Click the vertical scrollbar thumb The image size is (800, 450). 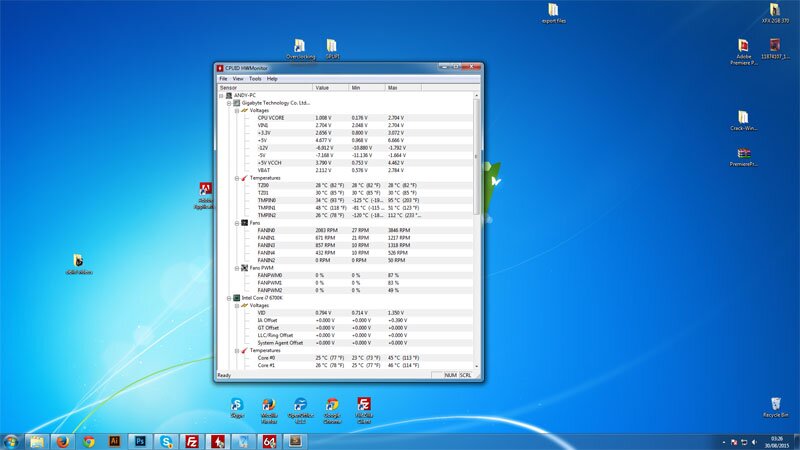[x=477, y=157]
